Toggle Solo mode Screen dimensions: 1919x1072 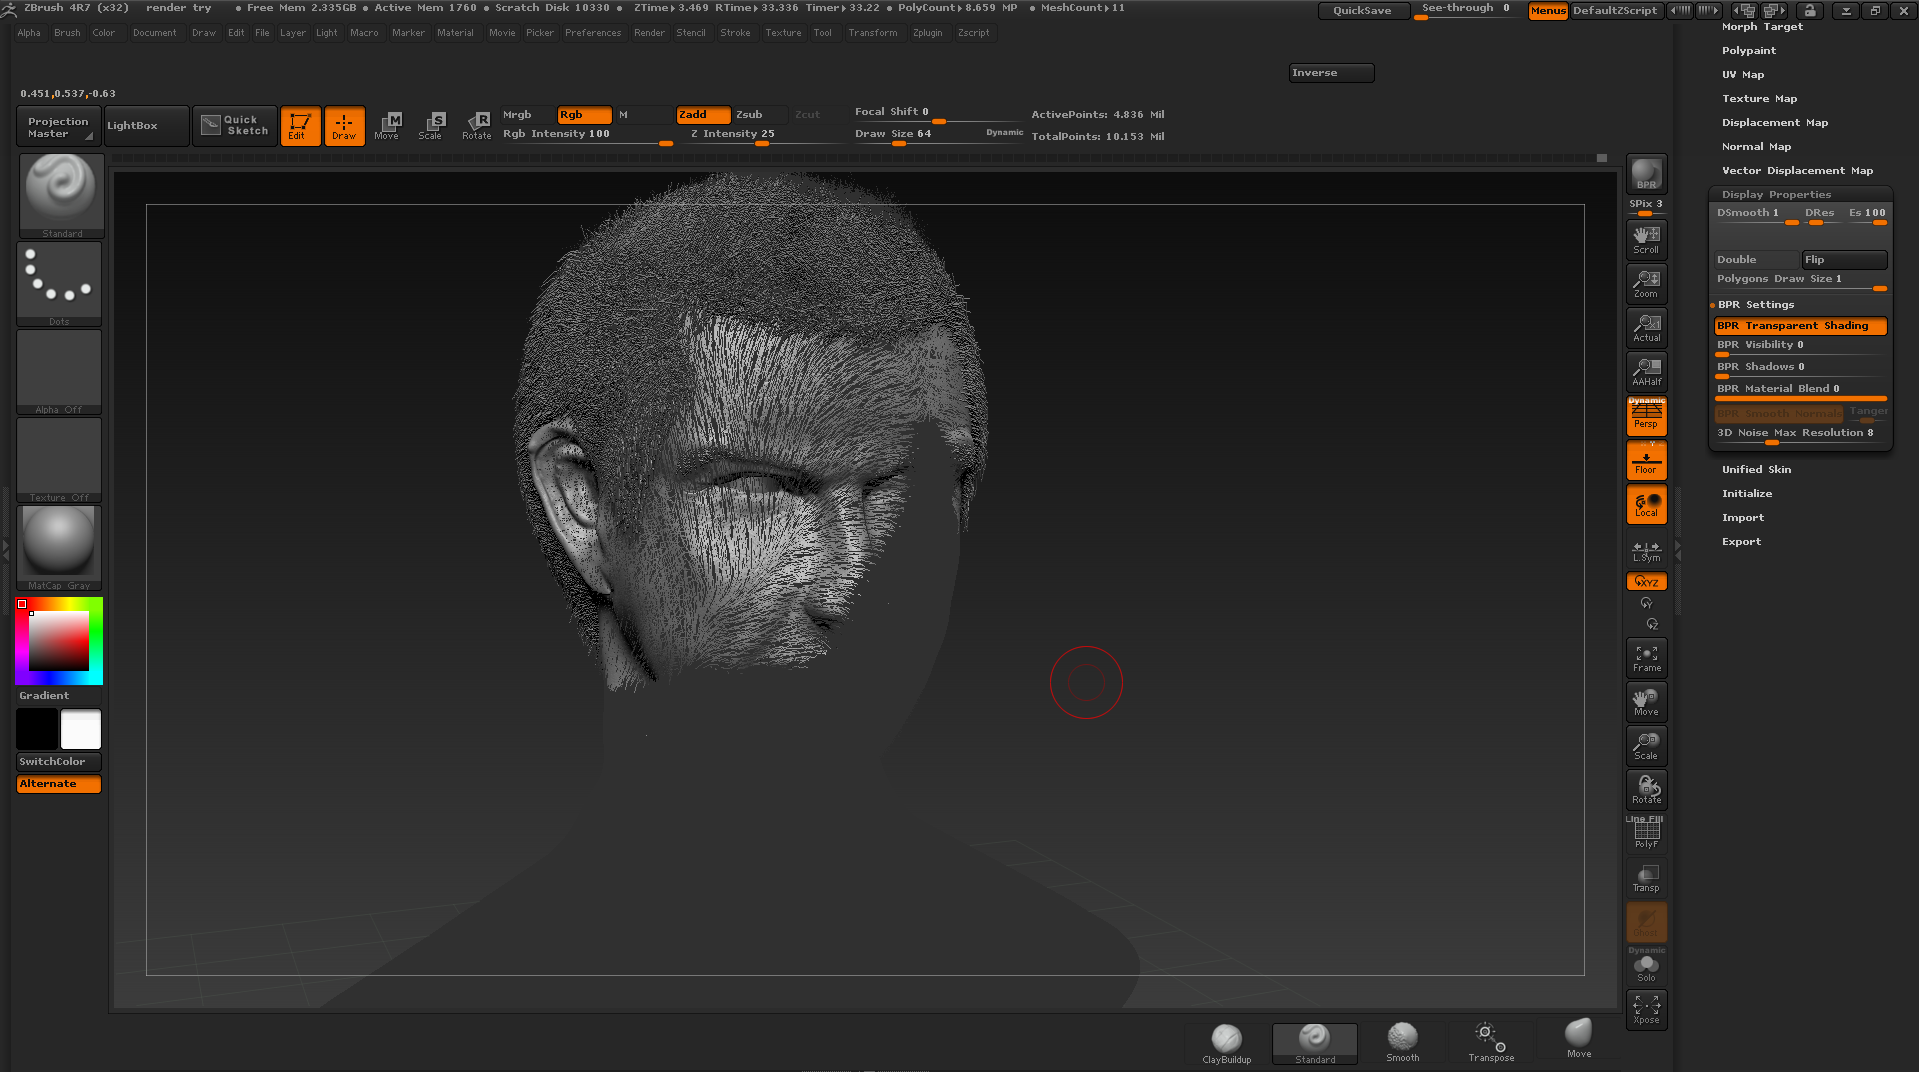[x=1646, y=966]
